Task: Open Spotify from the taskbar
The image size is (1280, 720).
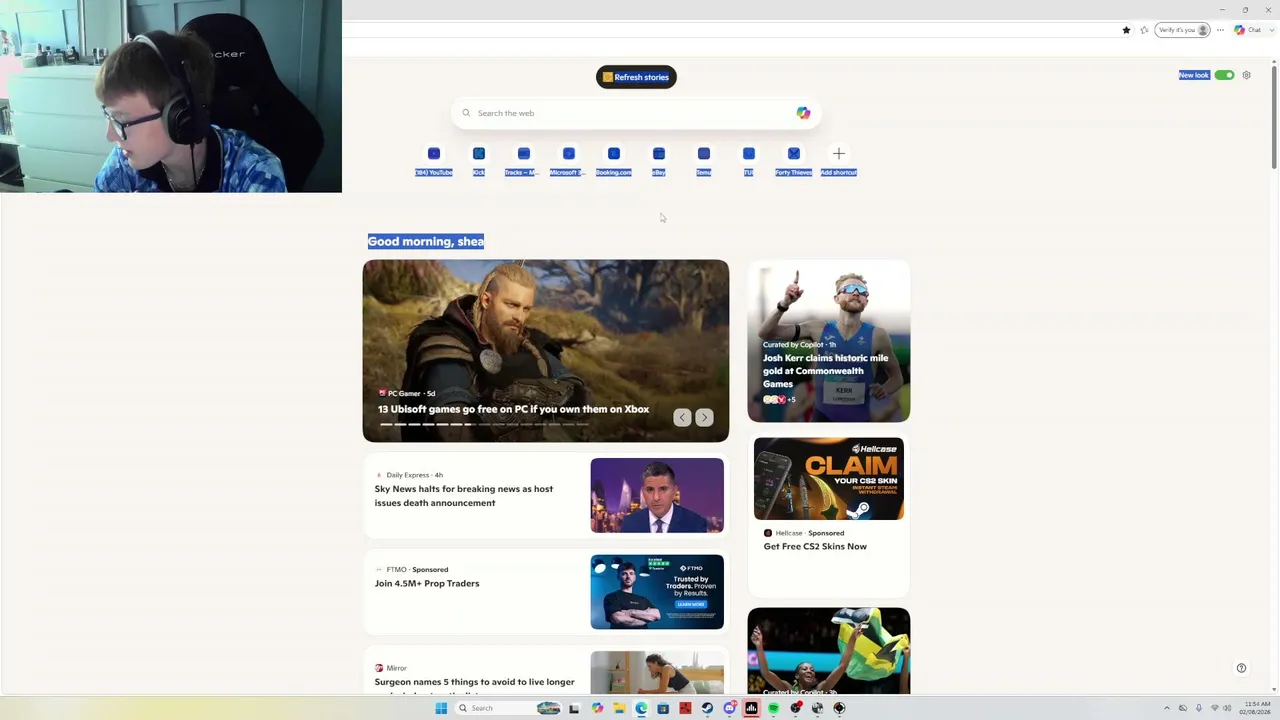Action: point(773,708)
